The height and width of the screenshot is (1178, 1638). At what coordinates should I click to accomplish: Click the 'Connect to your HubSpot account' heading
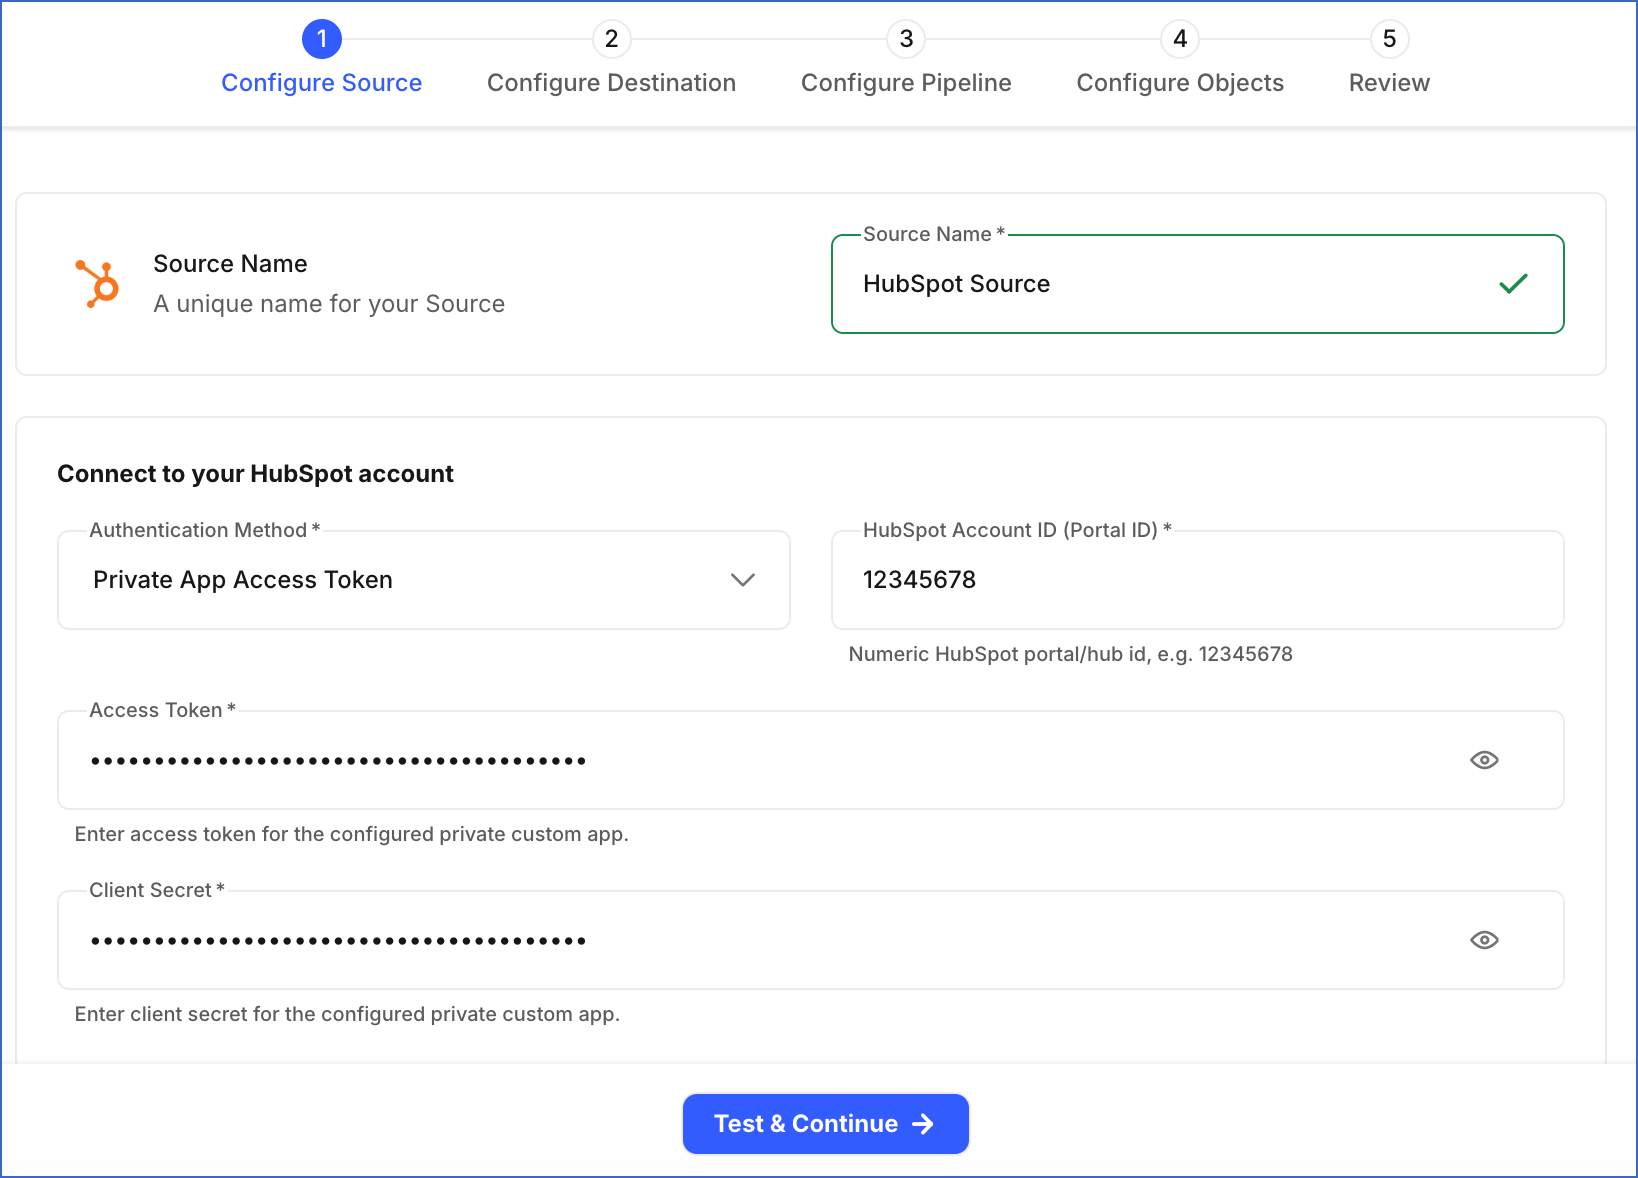click(255, 474)
